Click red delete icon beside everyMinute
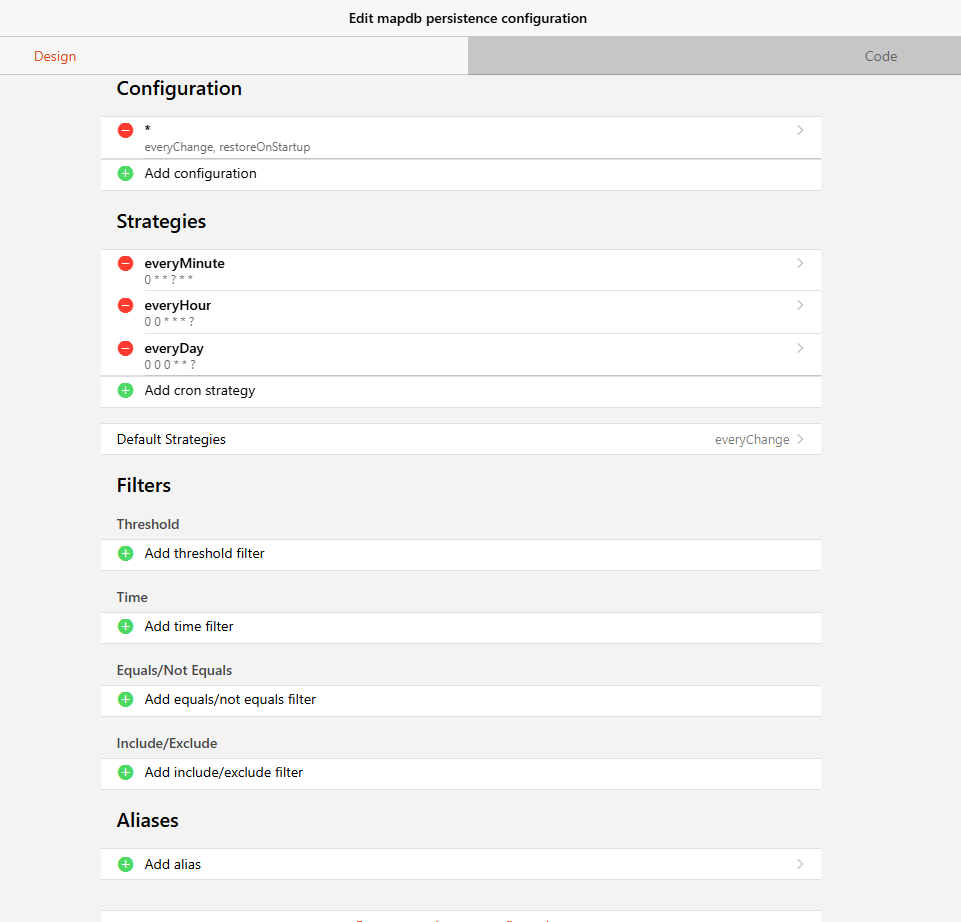 (125, 263)
